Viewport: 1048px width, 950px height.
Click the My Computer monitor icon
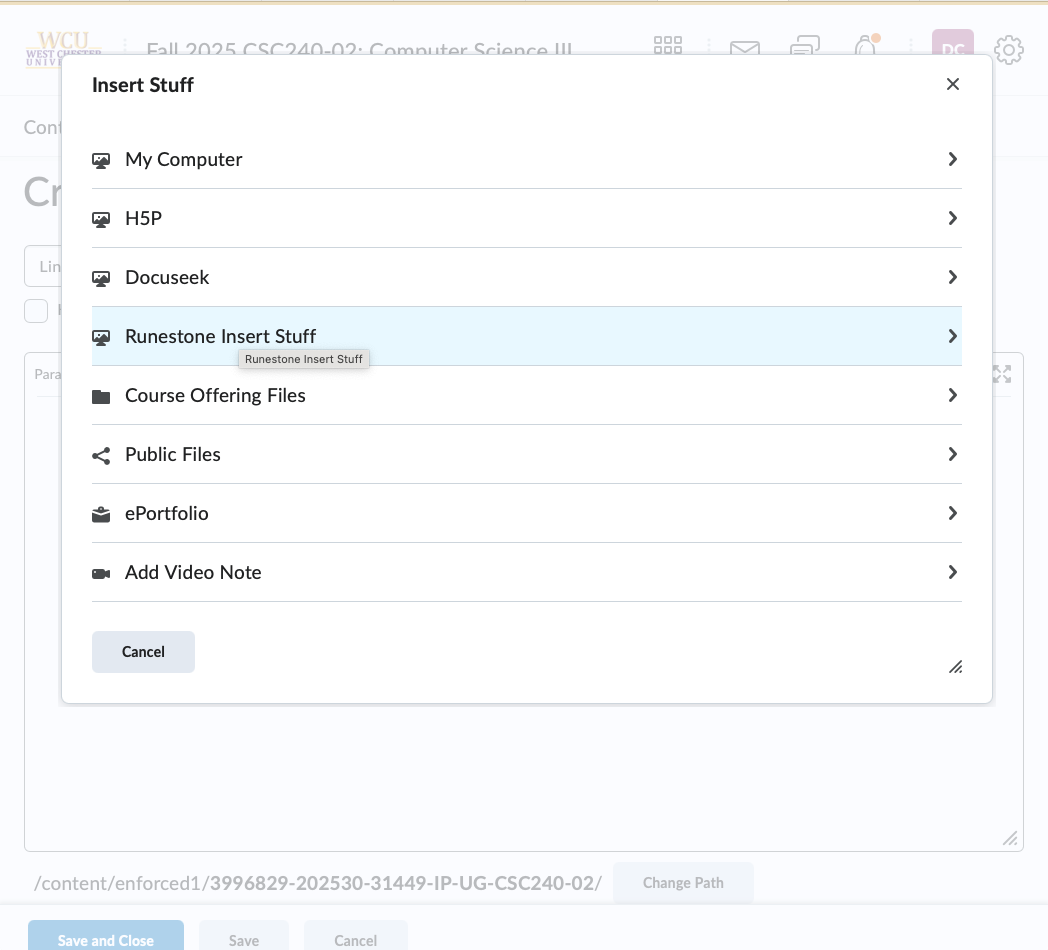pos(101,160)
